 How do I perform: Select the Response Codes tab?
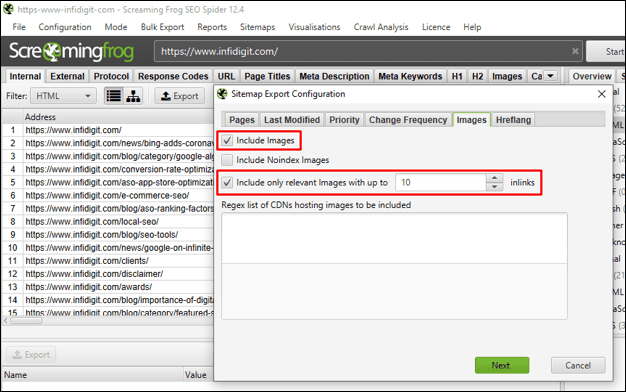pos(173,76)
